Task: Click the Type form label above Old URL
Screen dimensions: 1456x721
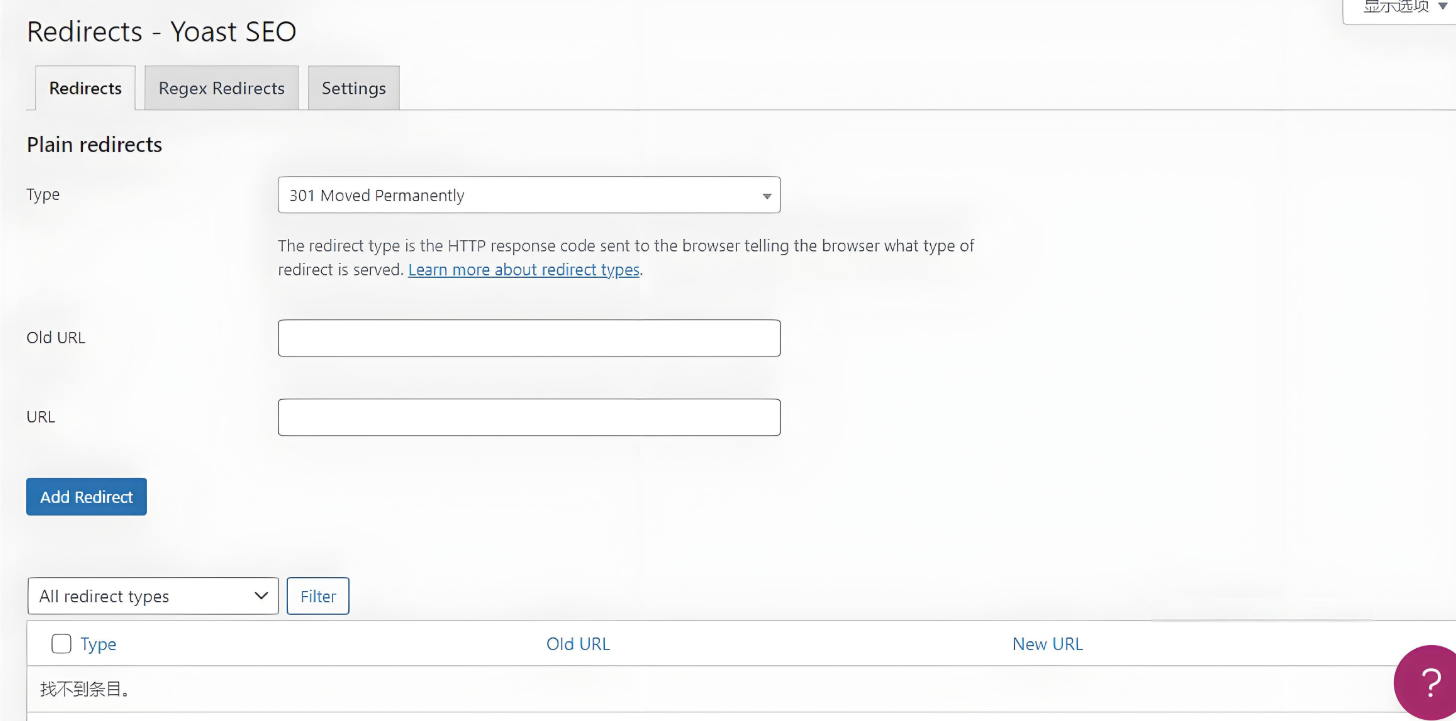Action: (43, 194)
